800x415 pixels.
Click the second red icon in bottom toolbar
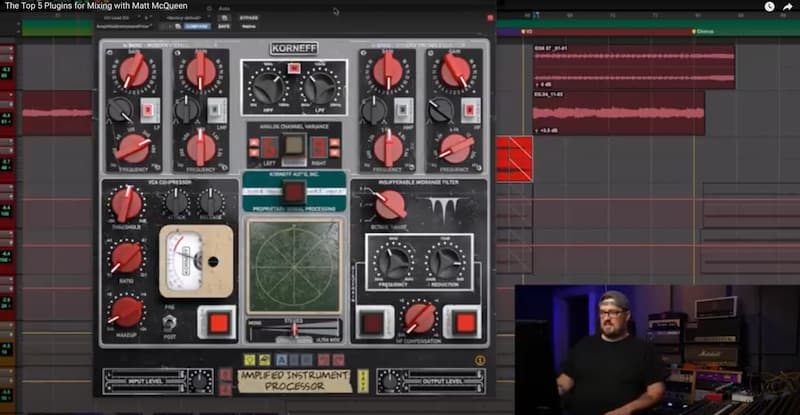(x=339, y=360)
